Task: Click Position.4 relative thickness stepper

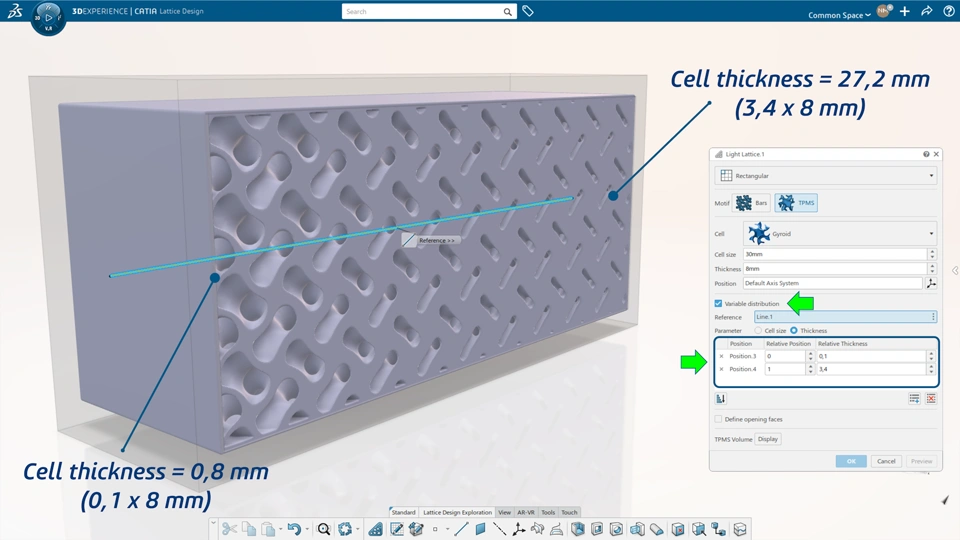Action: (x=931, y=369)
